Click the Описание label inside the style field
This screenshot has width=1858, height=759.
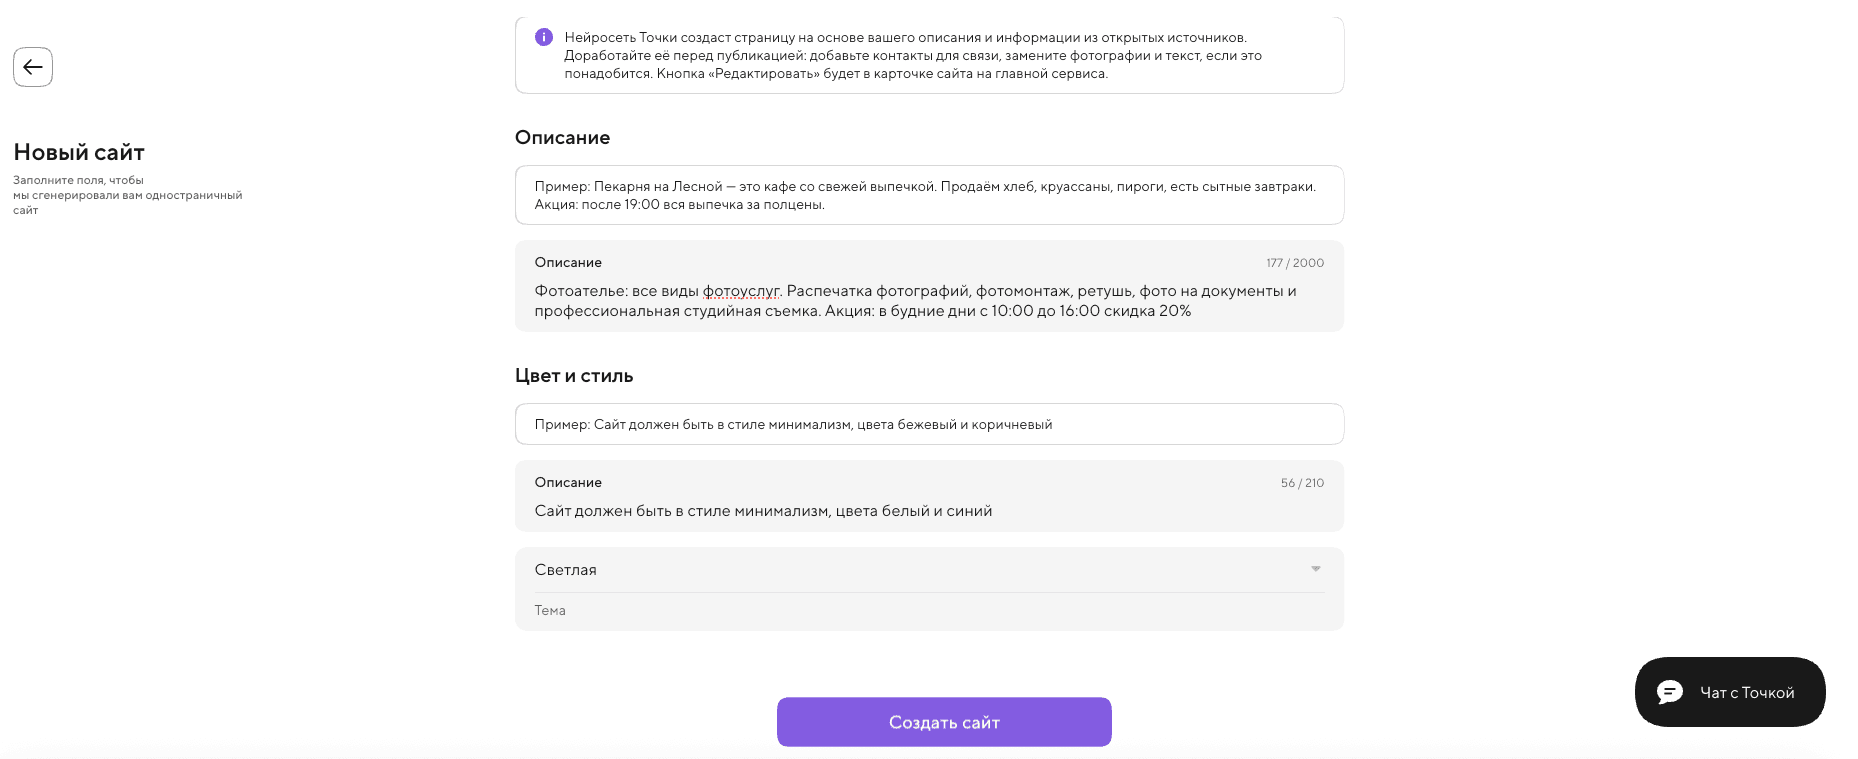568,482
